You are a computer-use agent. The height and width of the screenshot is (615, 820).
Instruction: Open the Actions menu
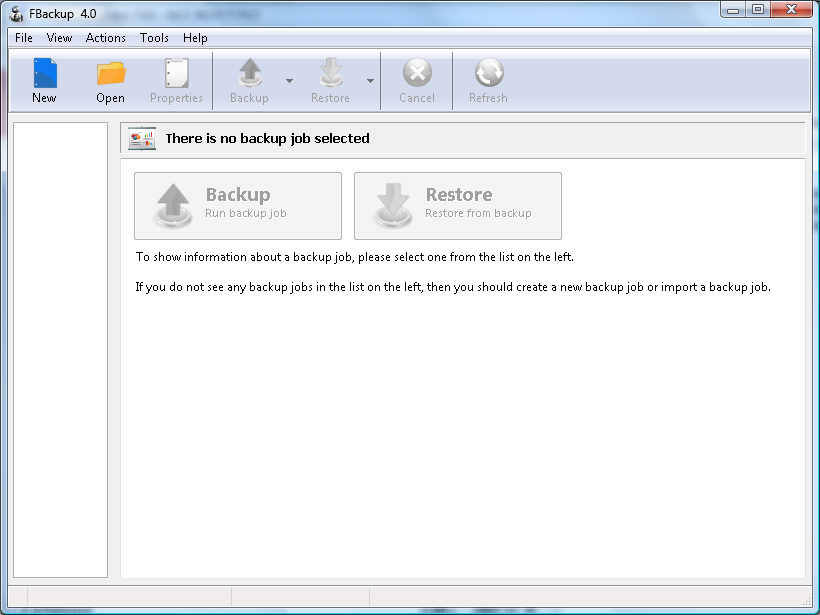click(106, 38)
